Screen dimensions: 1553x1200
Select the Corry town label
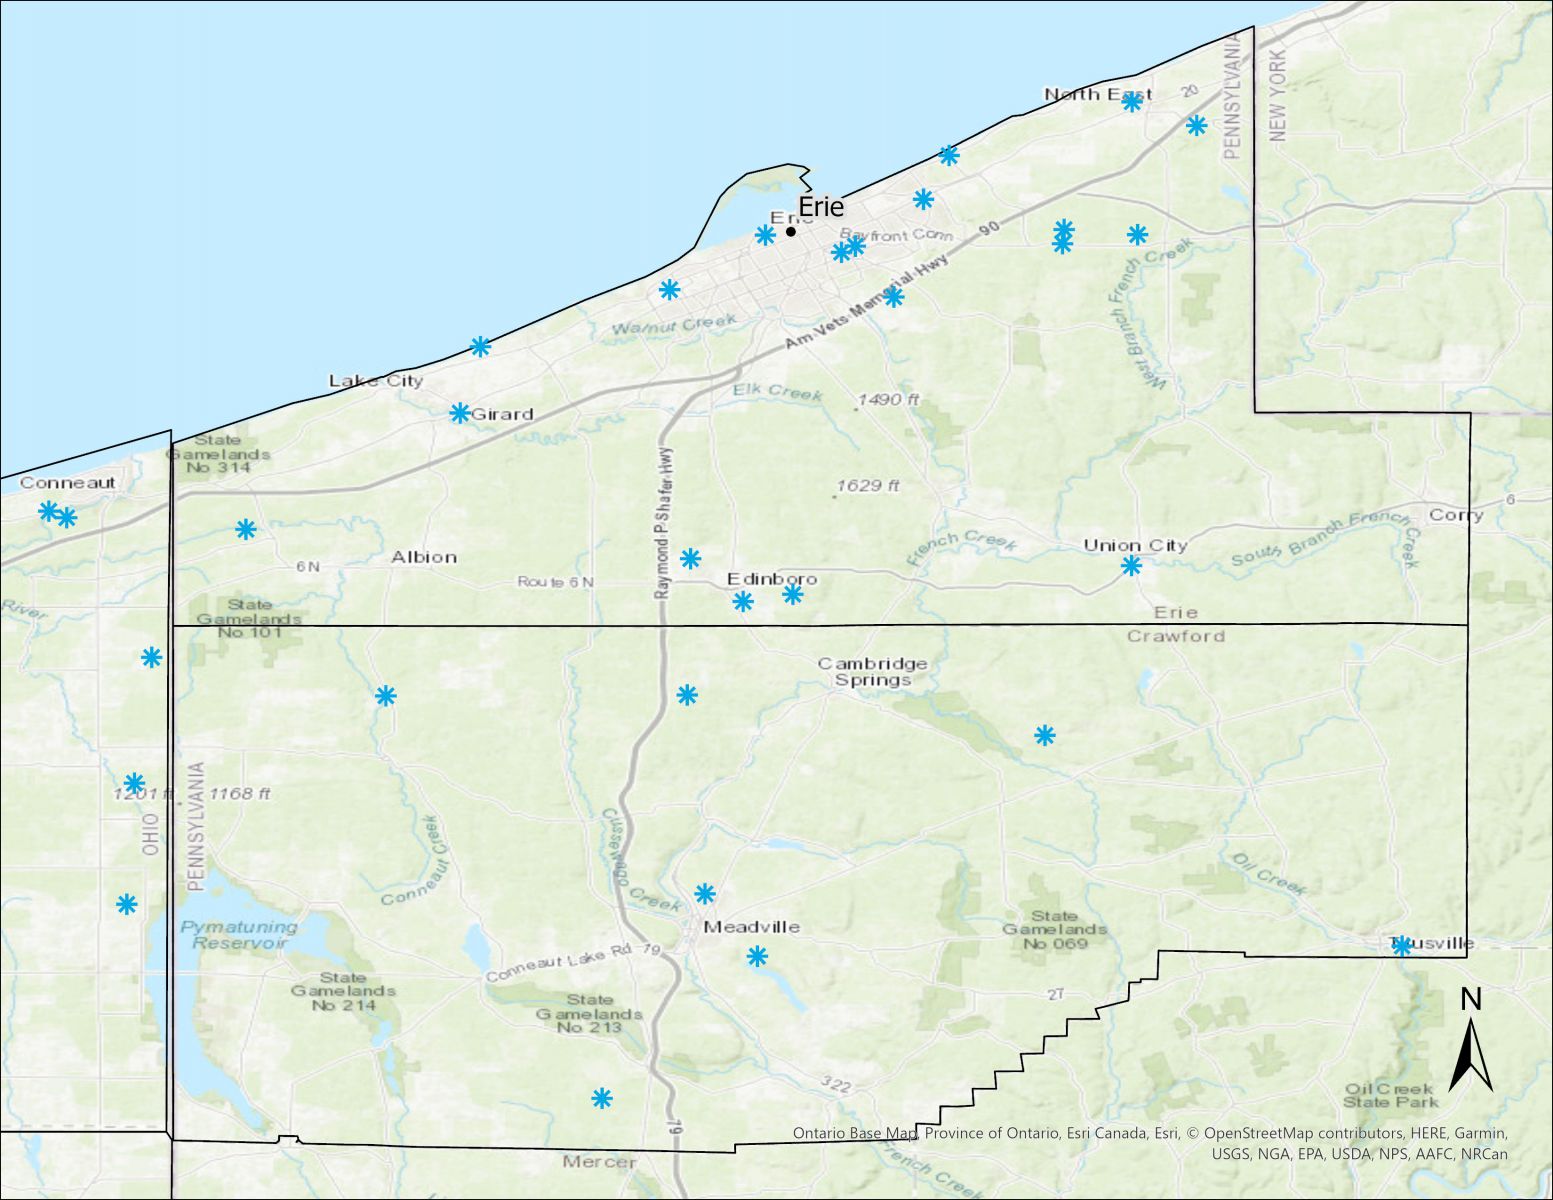1456,515
